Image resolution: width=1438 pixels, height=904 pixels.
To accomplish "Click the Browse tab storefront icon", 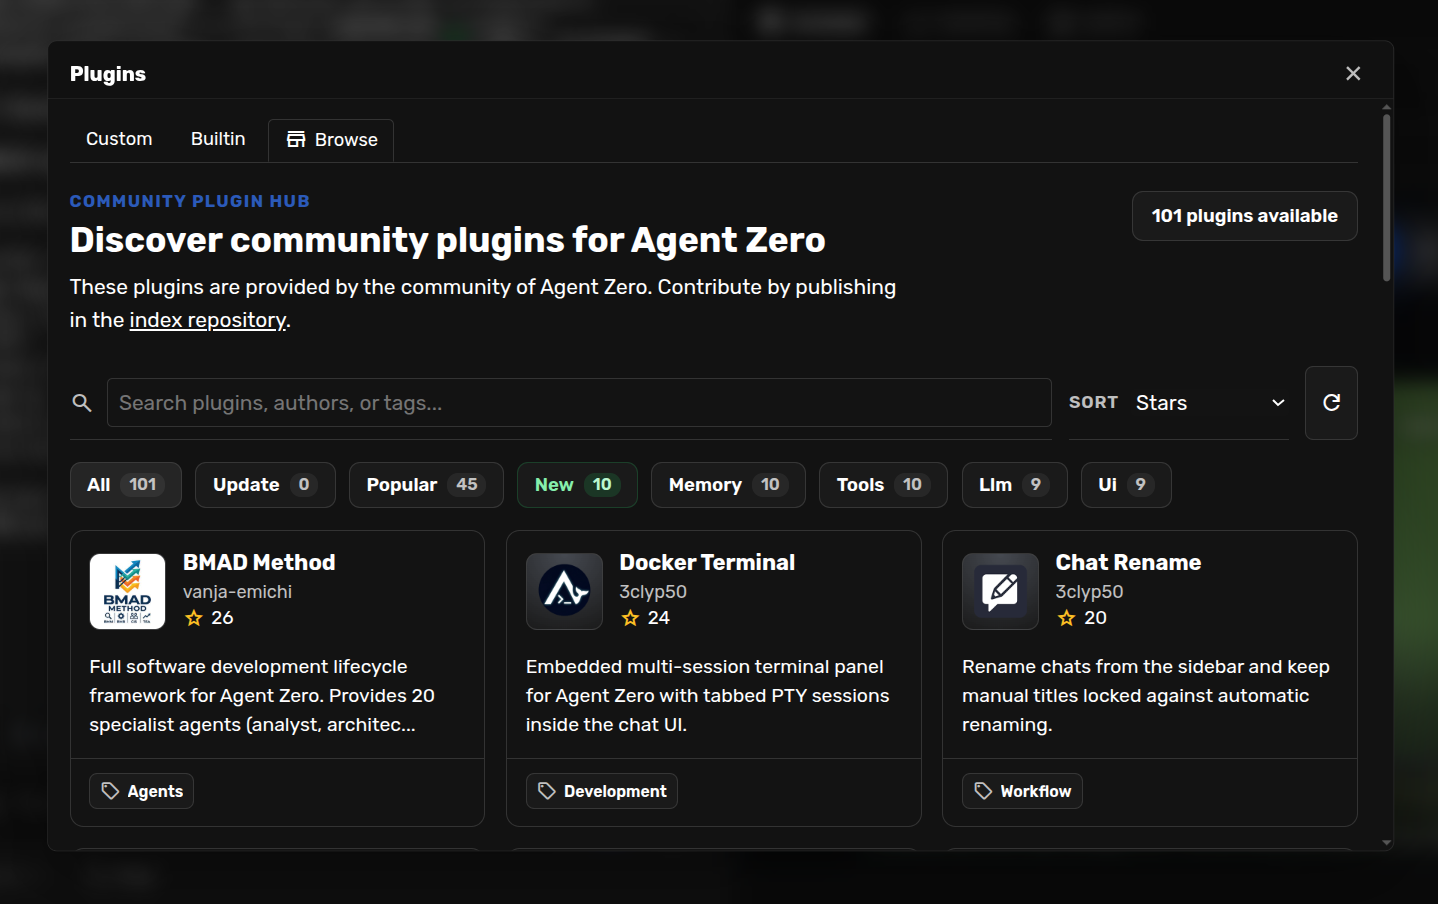I will tap(296, 140).
